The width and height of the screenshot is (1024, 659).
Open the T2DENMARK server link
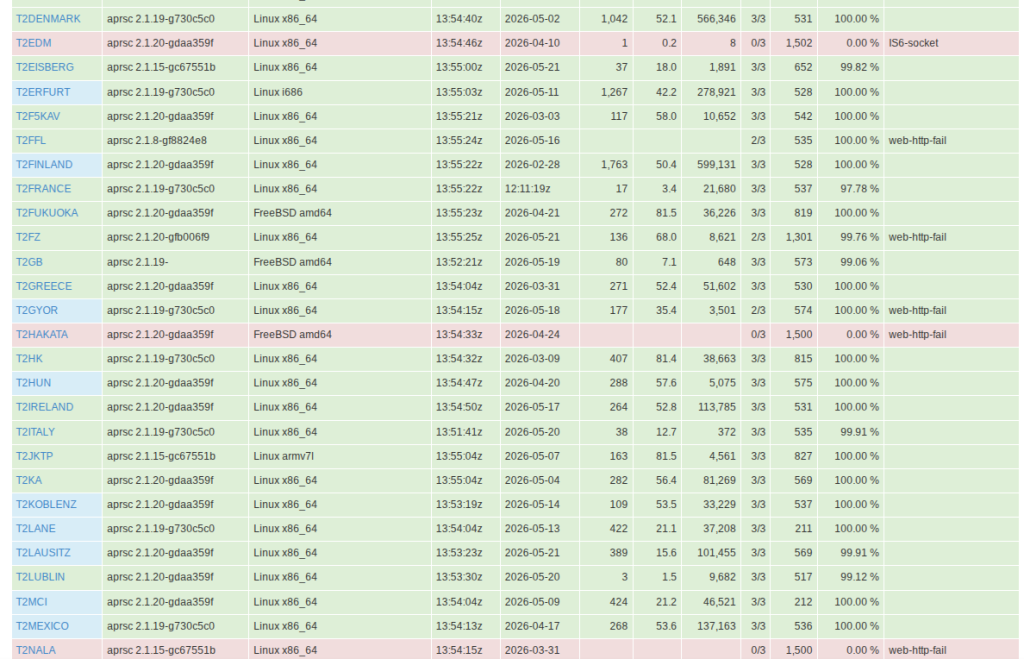pos(48,19)
